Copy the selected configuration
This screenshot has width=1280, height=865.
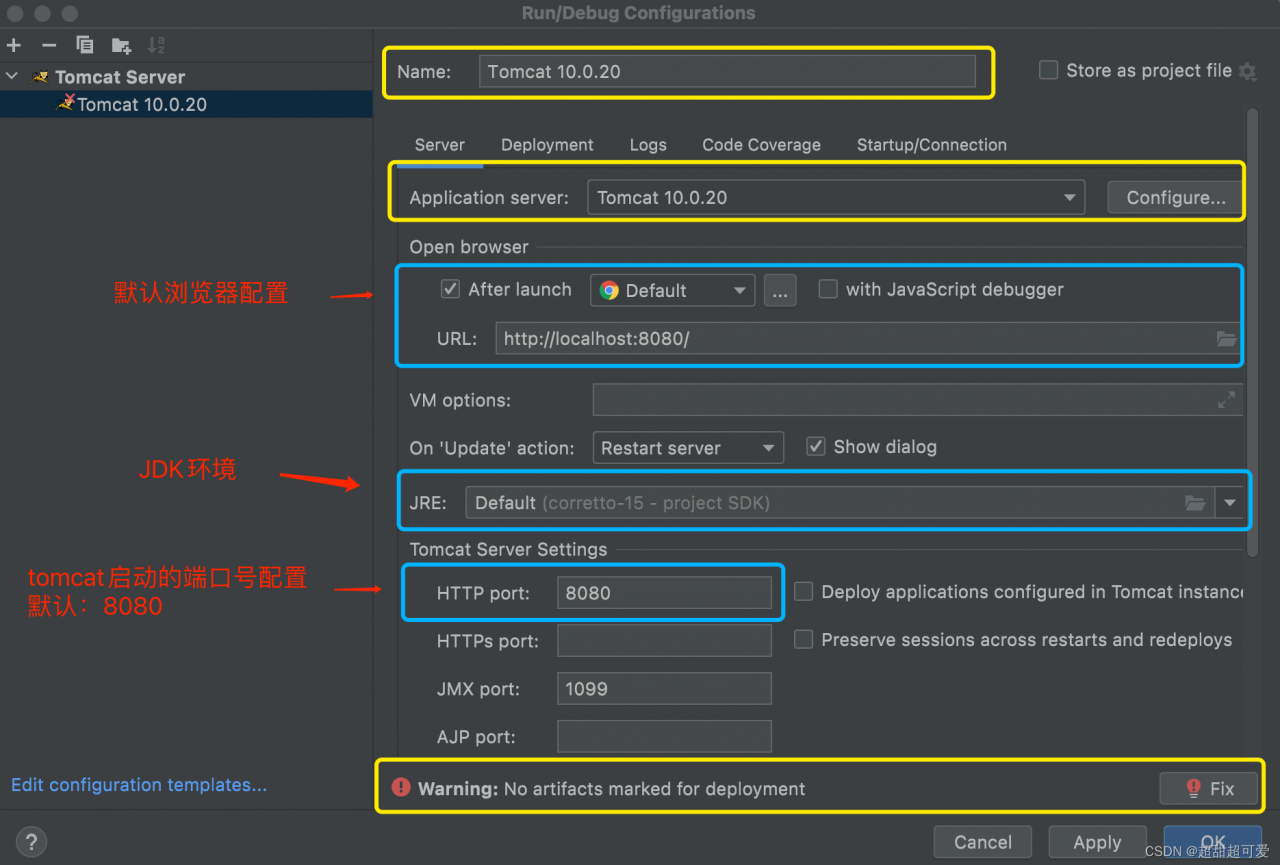tap(85, 45)
